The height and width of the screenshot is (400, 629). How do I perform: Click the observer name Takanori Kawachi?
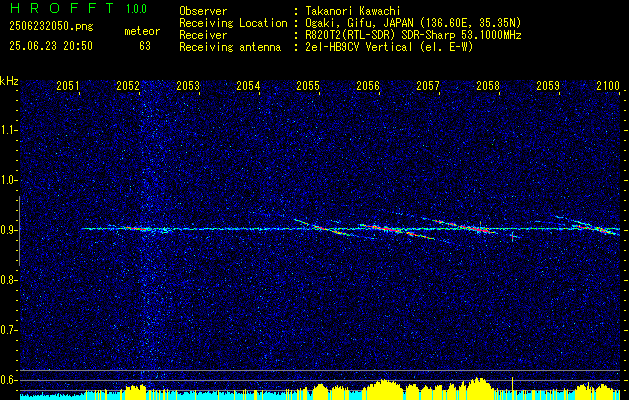[353, 11]
